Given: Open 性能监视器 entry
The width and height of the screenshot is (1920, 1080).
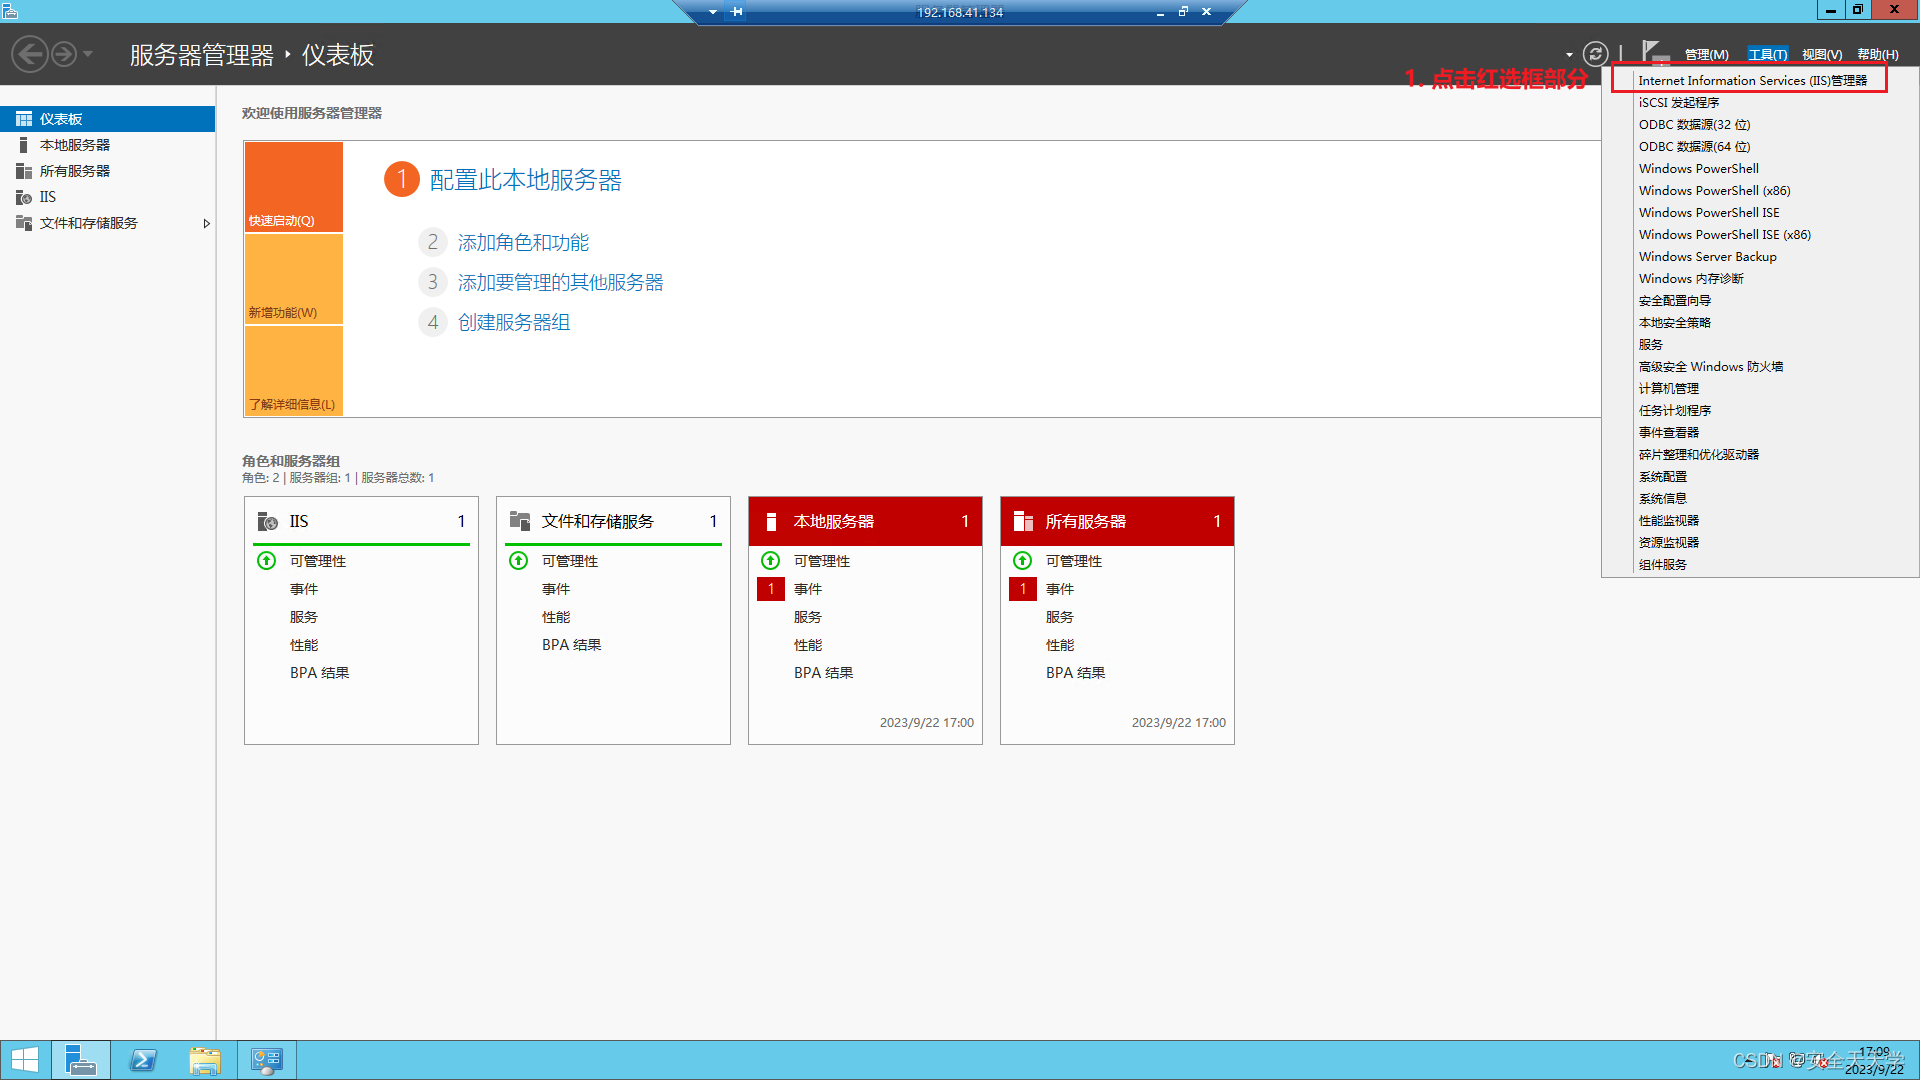Looking at the screenshot, I should [x=1669, y=521].
